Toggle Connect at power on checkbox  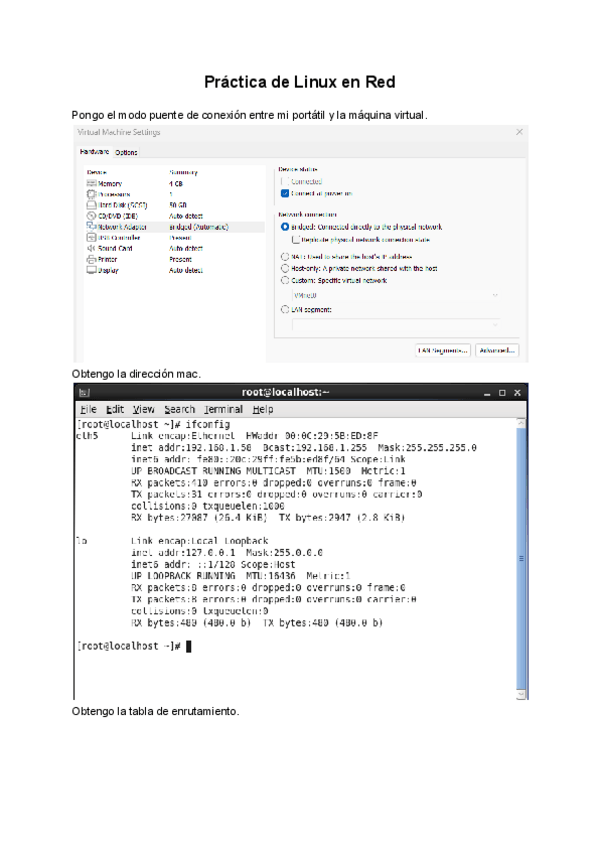(285, 193)
